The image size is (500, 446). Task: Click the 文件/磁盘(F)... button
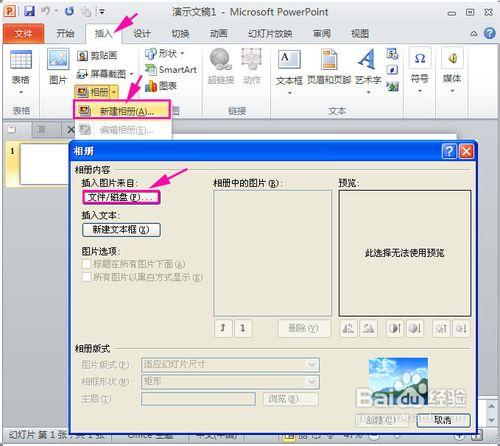(x=121, y=197)
